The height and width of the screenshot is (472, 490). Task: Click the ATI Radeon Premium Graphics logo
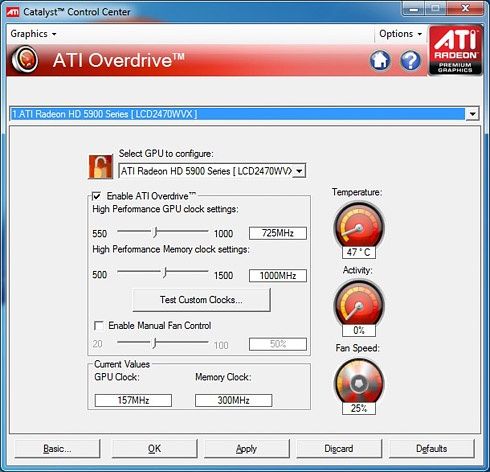(455, 50)
